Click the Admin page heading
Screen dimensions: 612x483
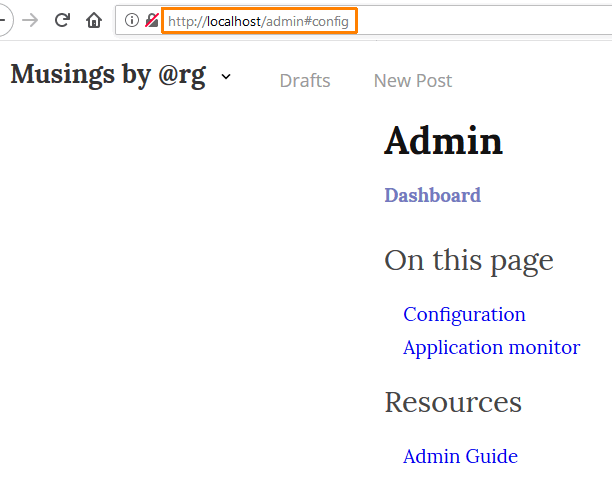(443, 141)
